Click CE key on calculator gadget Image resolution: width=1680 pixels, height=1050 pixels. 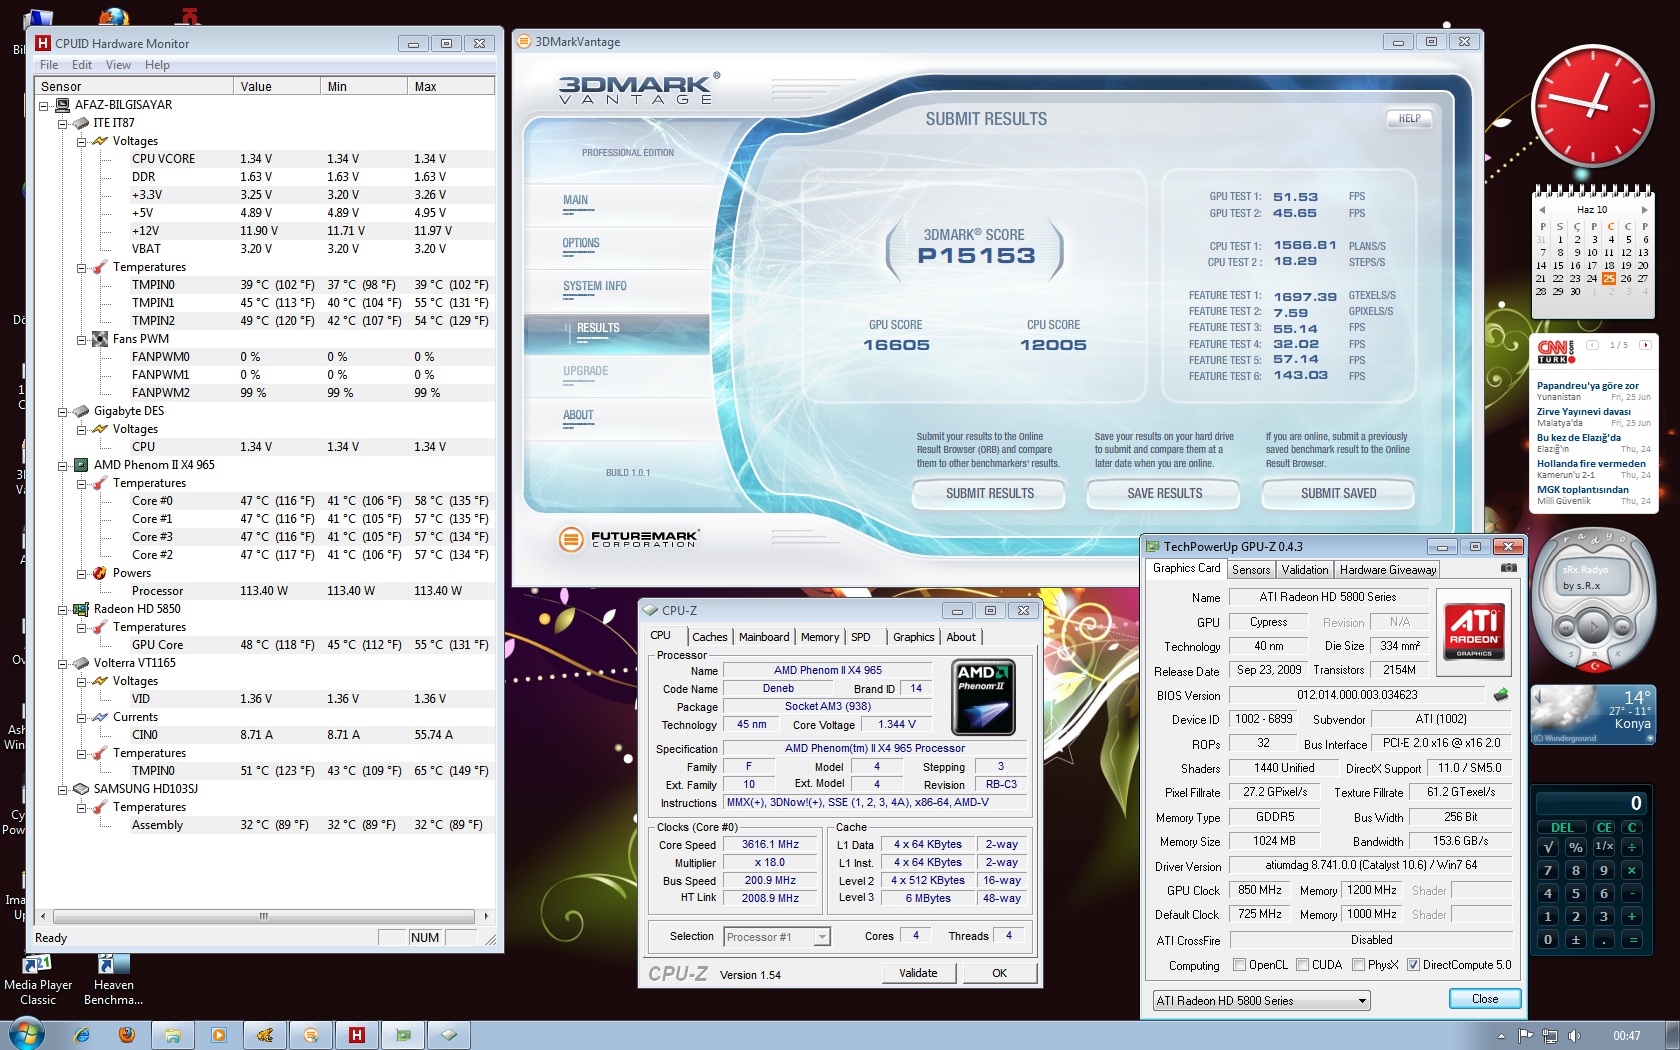(x=1604, y=827)
